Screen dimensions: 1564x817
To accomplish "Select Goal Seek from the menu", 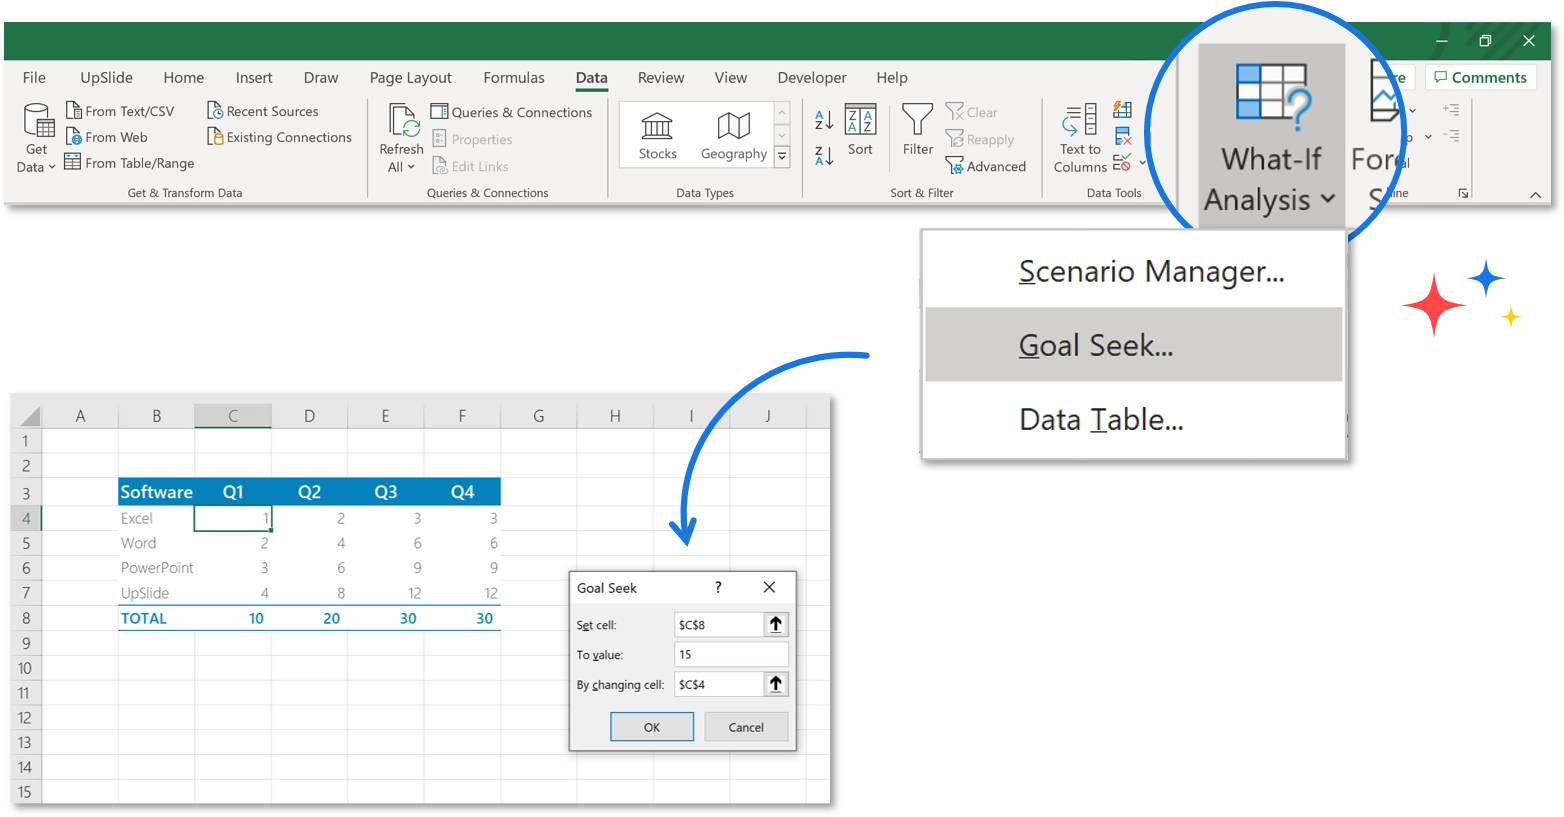I will tap(1096, 344).
